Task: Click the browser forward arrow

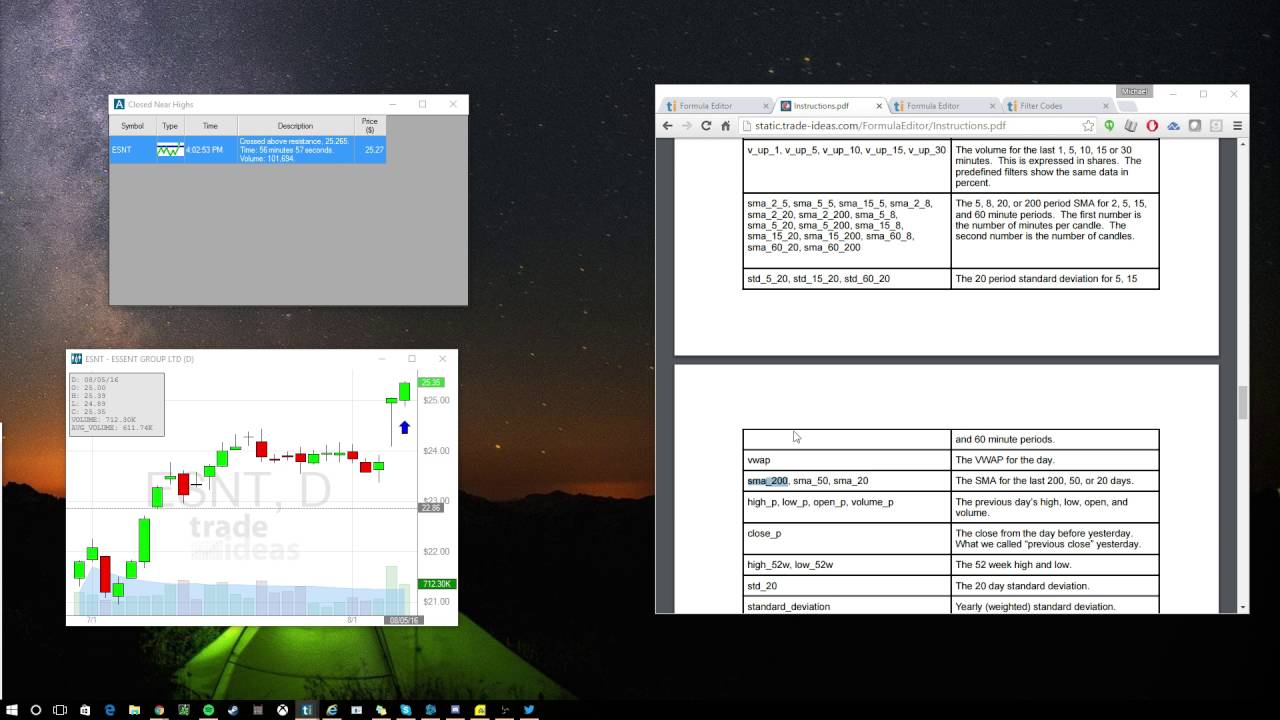Action: [686, 126]
